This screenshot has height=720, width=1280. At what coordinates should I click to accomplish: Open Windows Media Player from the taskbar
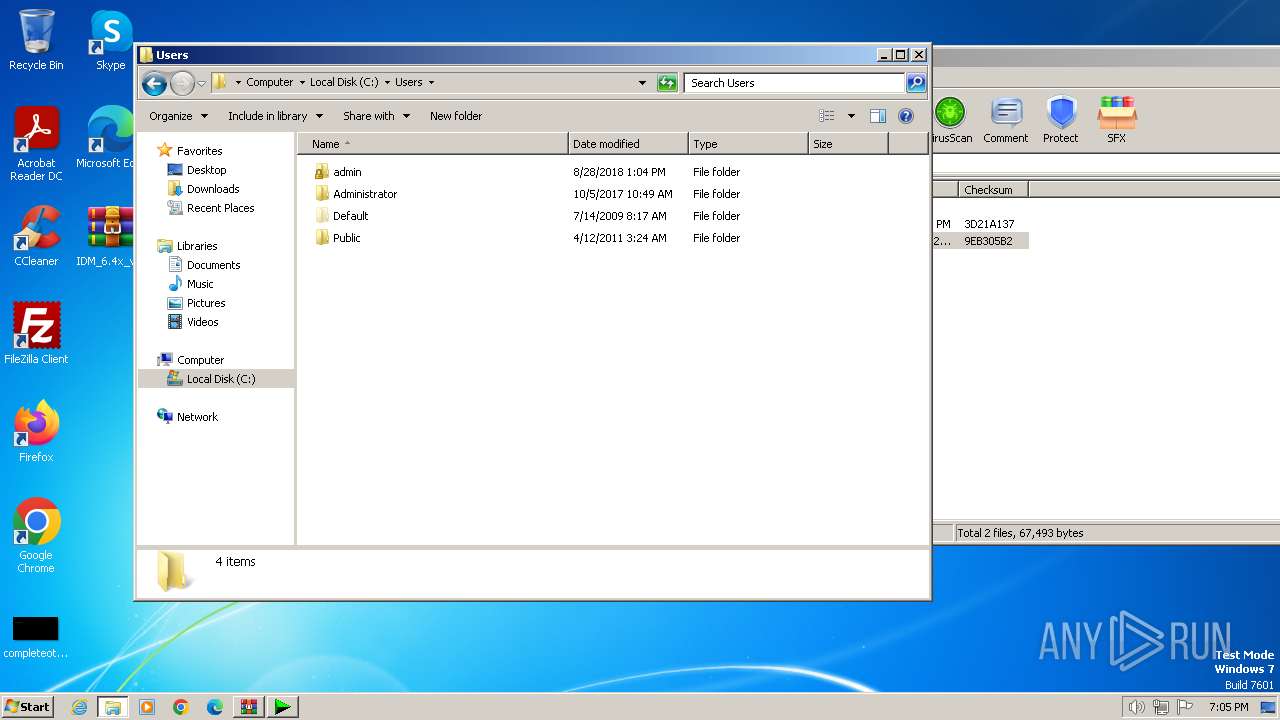[x=147, y=707]
